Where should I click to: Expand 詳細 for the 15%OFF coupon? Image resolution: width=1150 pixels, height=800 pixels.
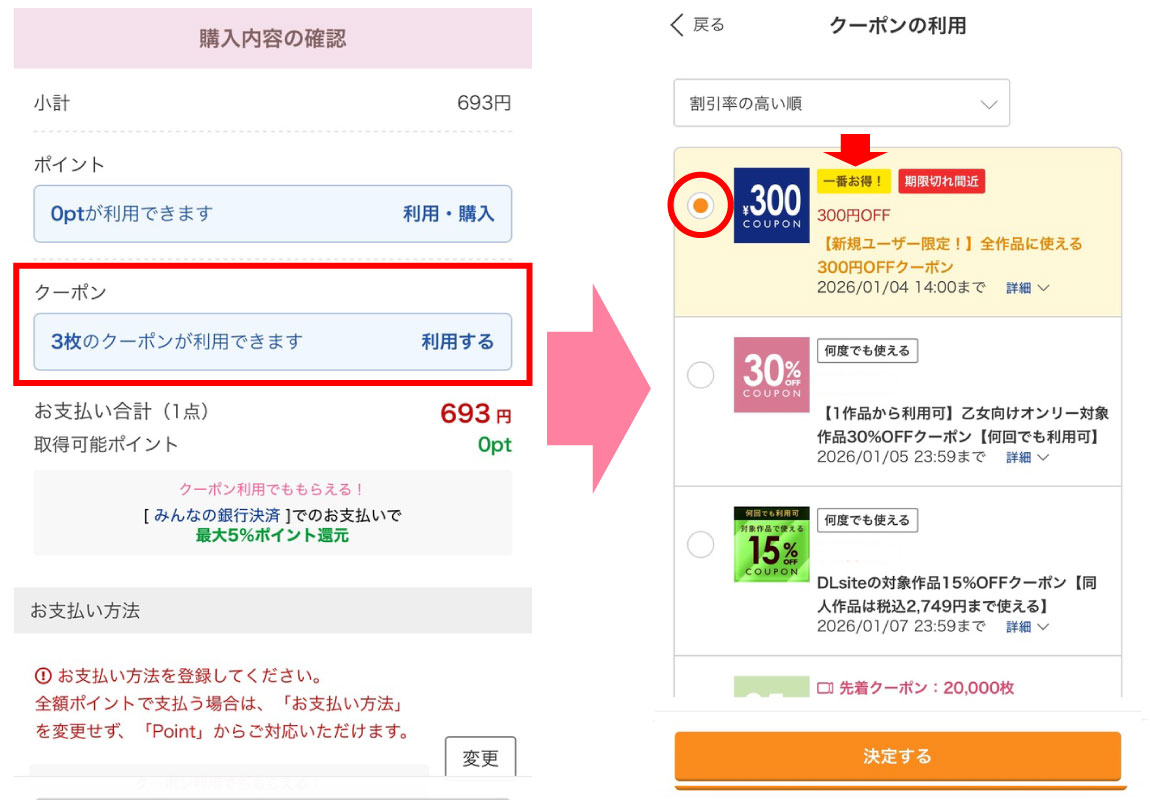(x=1027, y=627)
